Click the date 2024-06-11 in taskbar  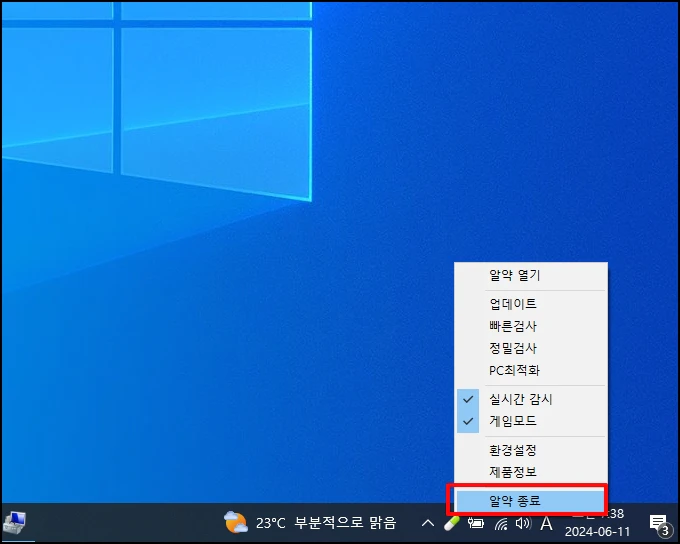[597, 532]
